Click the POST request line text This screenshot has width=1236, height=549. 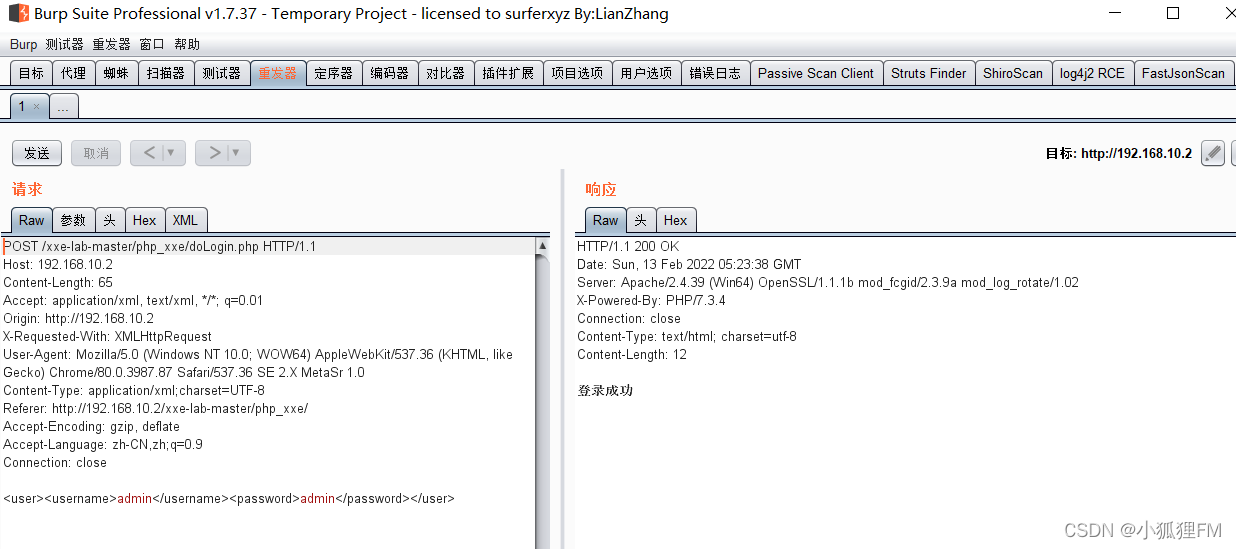160,246
